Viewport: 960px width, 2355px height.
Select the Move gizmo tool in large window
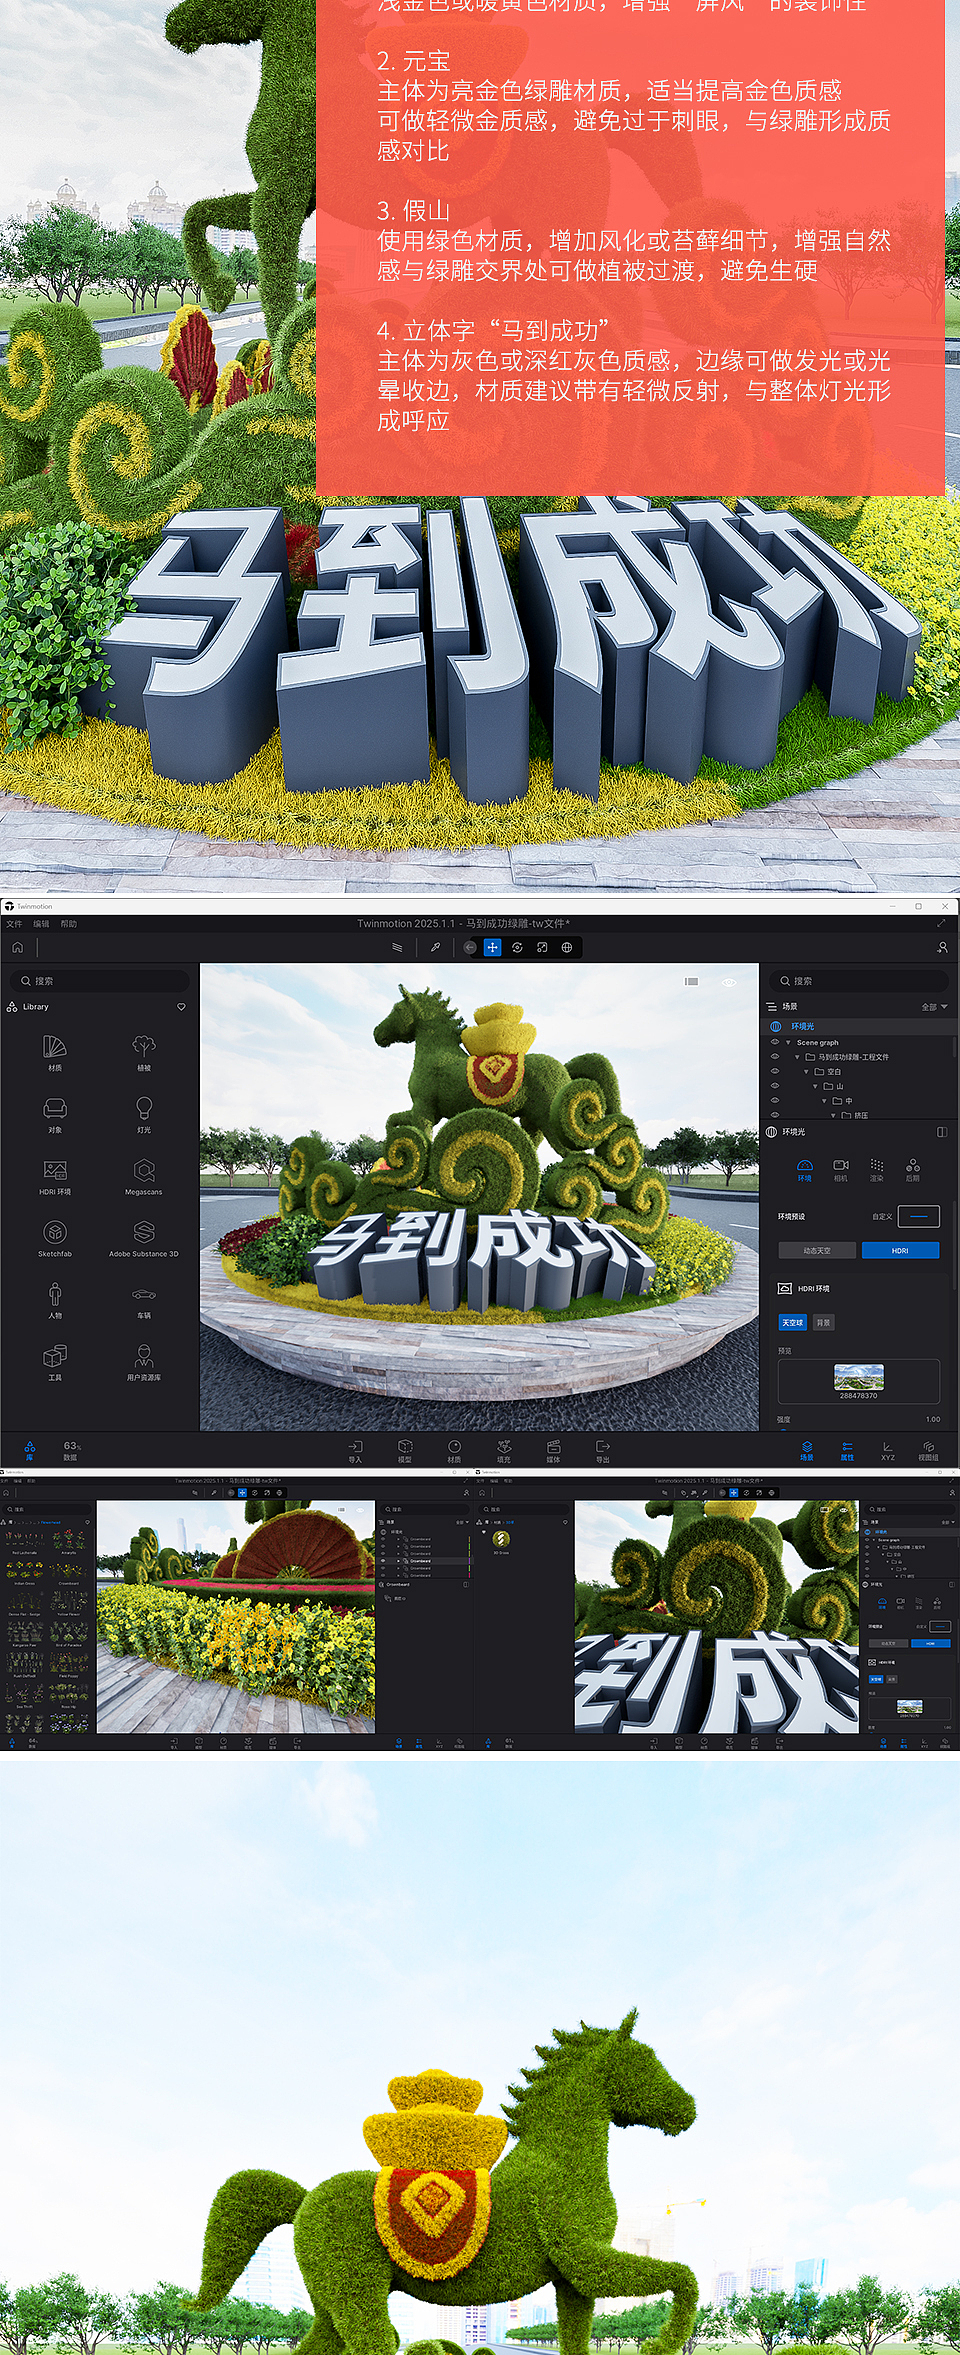coord(493,947)
